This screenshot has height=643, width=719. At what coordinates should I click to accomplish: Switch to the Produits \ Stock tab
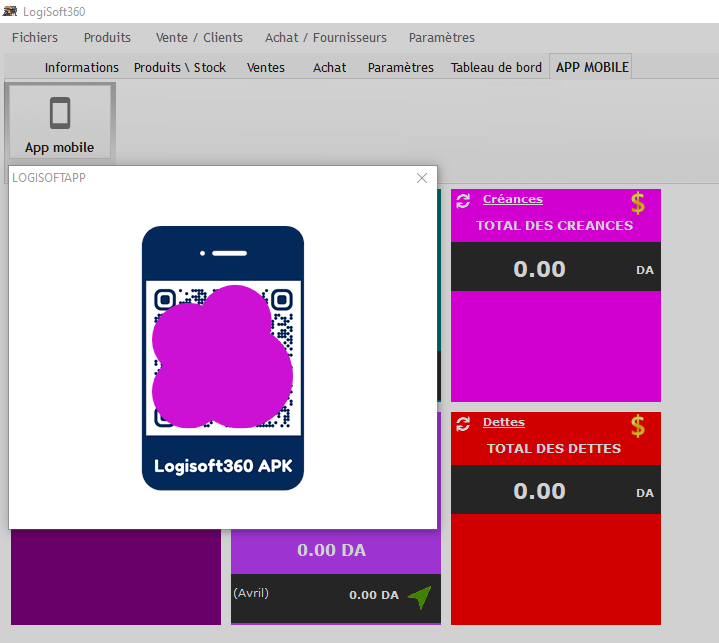click(x=180, y=68)
